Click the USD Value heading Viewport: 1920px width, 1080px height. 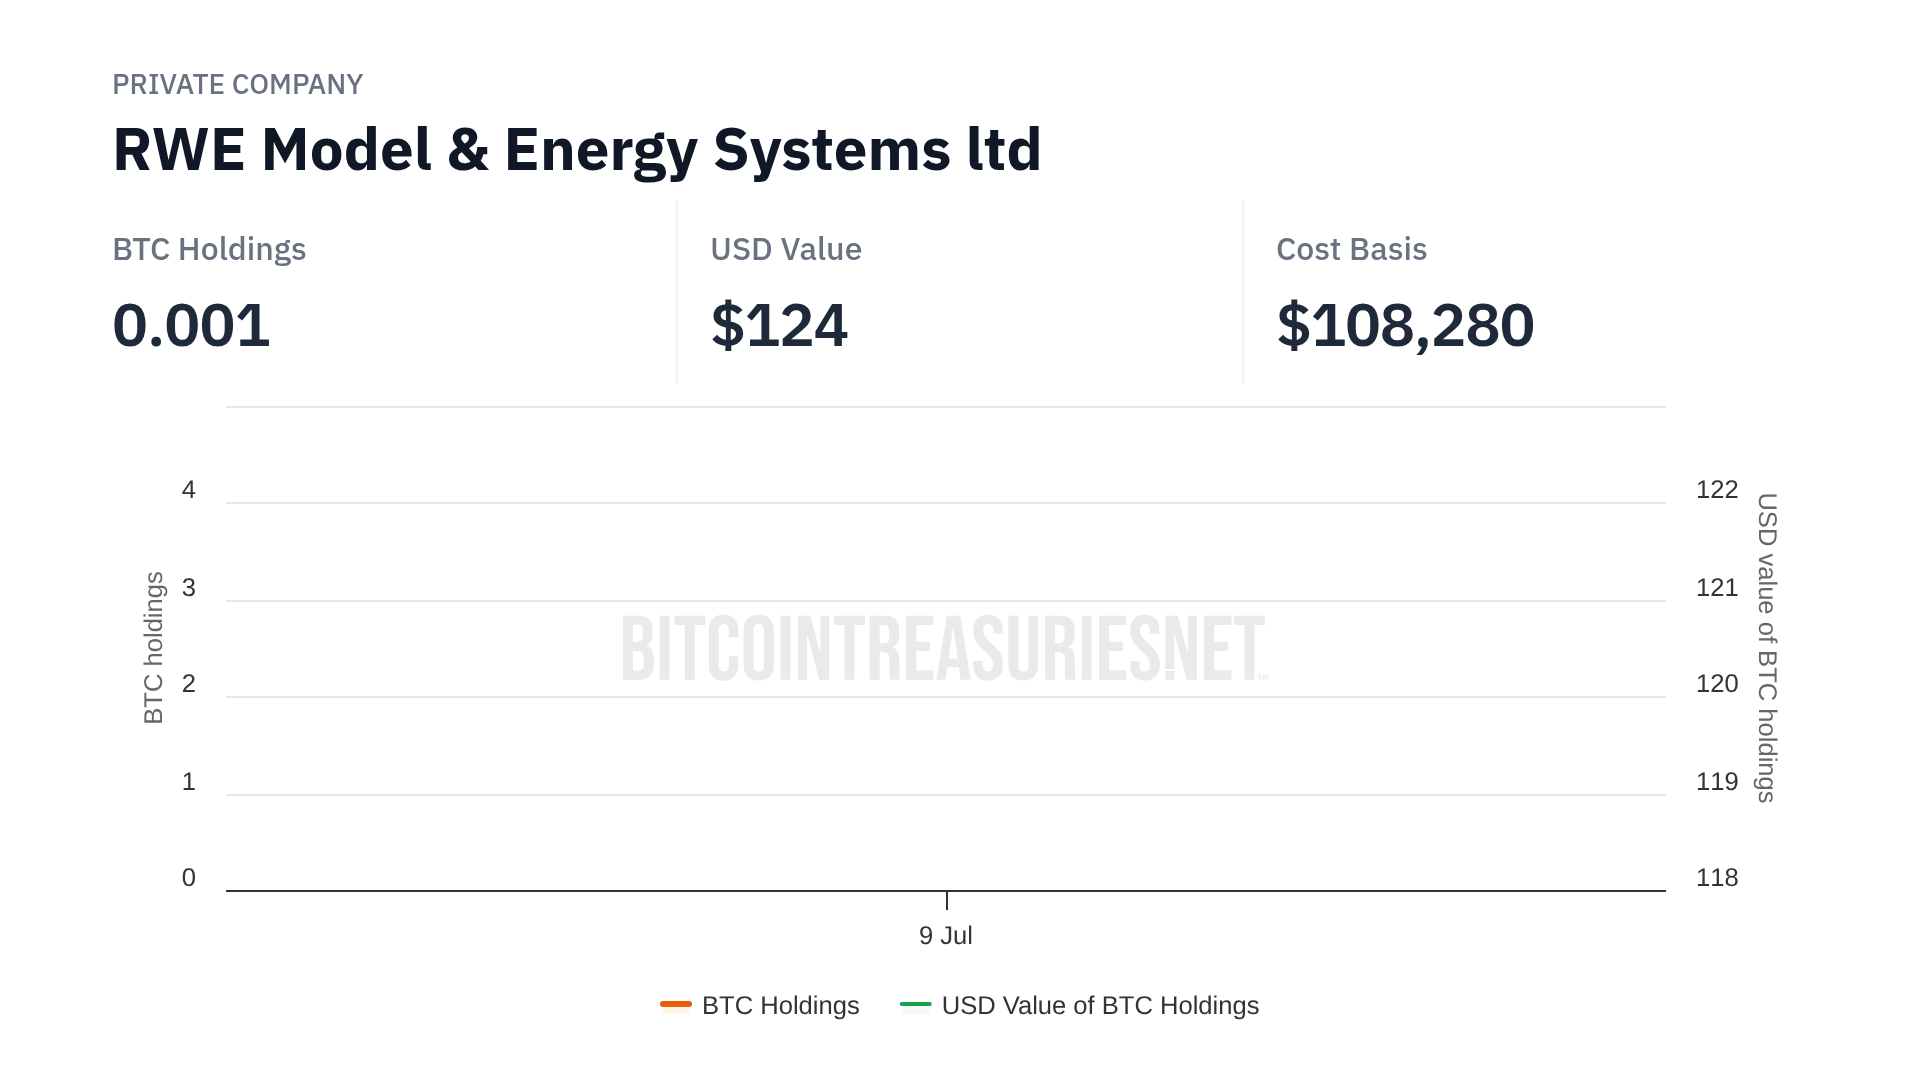(785, 249)
